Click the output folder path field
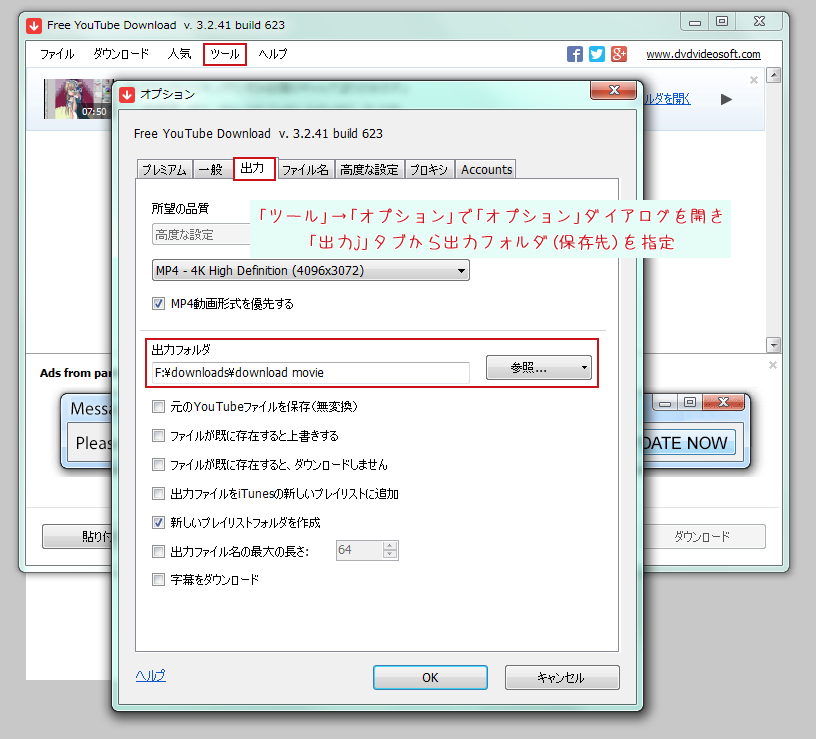Screen dimensions: 816x739 [311, 373]
